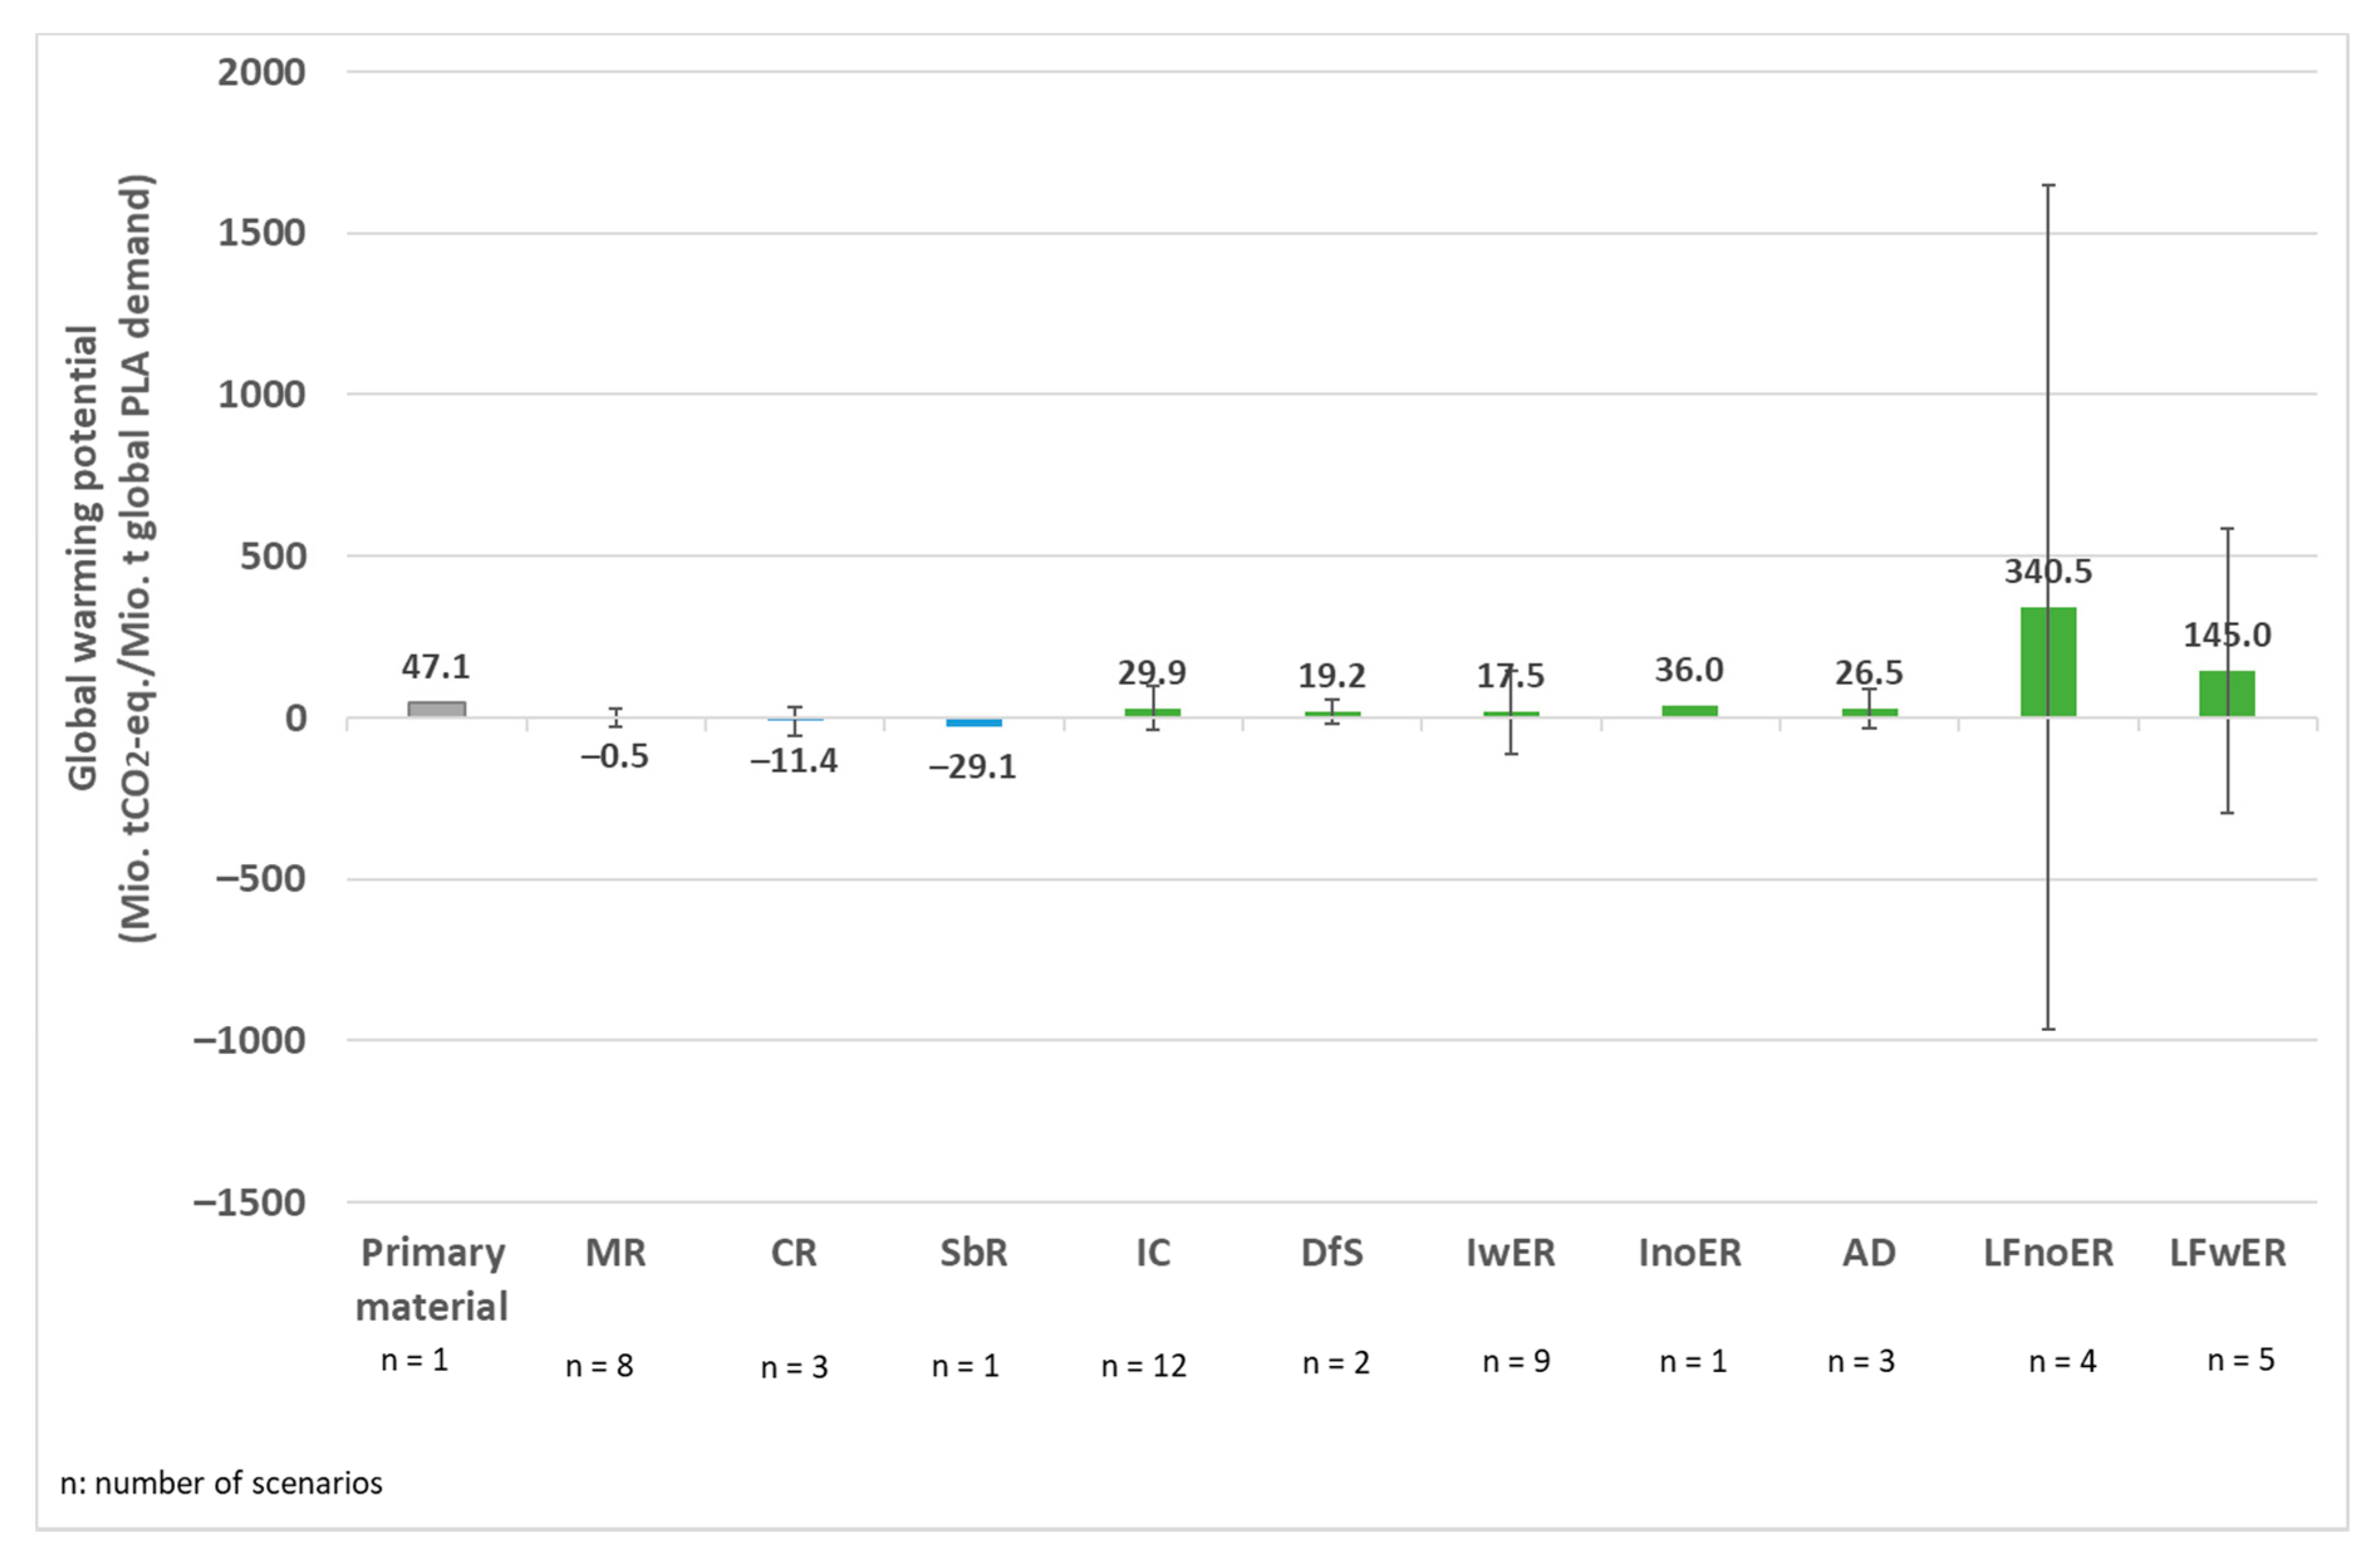2380x1558 pixels.
Task: Click the −11.4 data label under CR
Action: tap(794, 761)
